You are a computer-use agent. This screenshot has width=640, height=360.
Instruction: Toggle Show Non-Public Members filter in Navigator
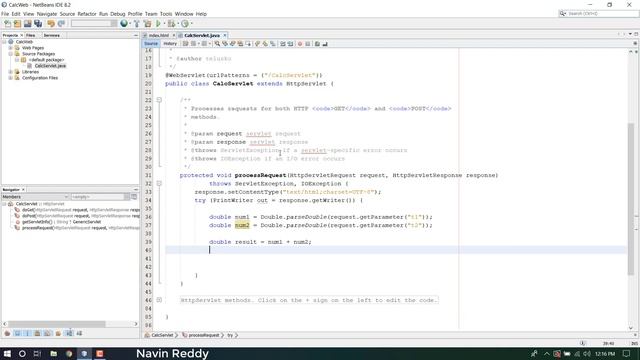coord(38,333)
